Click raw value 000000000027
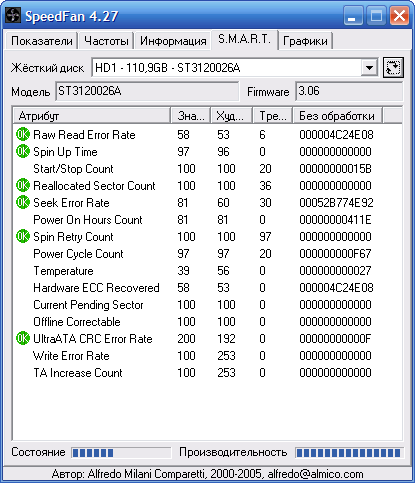 (335, 271)
